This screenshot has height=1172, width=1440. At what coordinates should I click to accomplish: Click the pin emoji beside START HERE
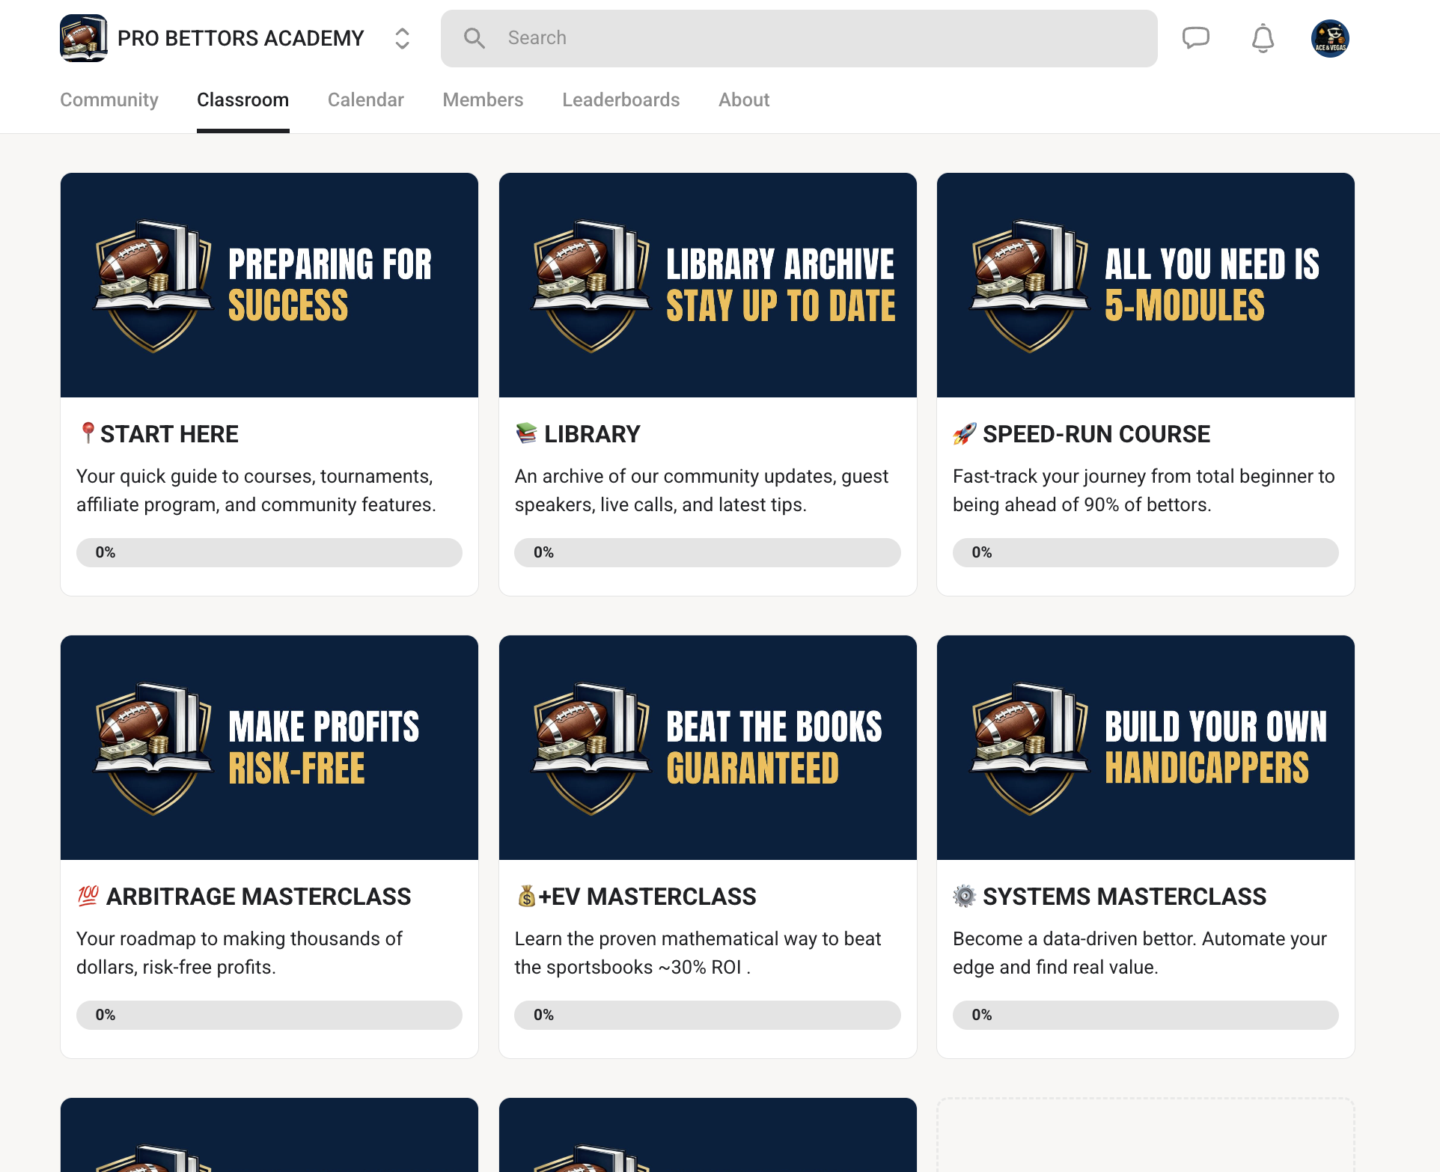[x=87, y=433]
